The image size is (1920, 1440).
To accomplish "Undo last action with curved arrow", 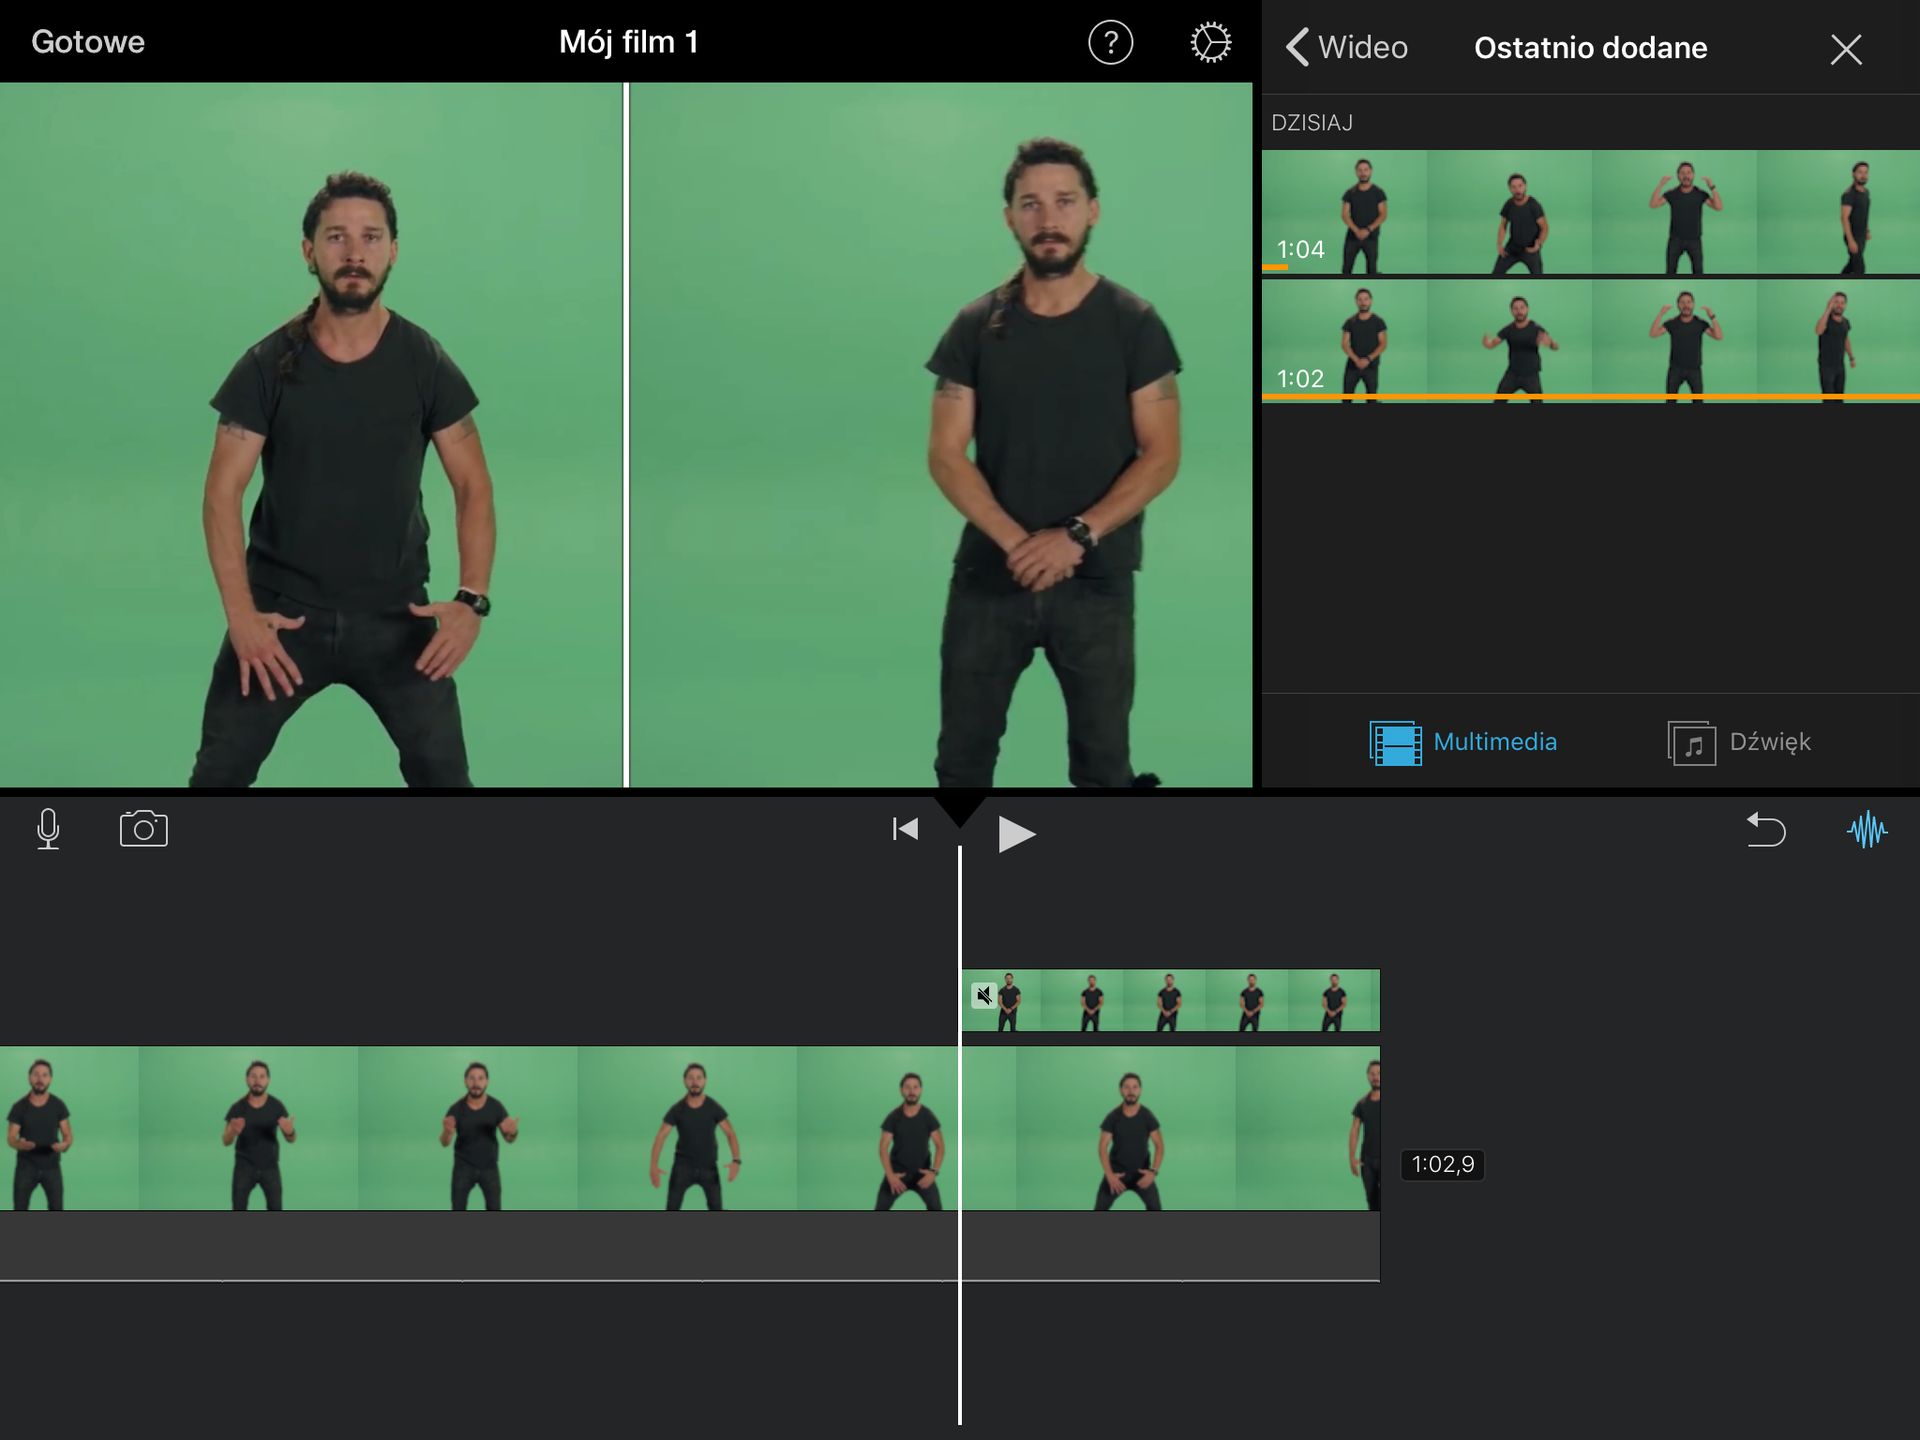I will point(1766,830).
